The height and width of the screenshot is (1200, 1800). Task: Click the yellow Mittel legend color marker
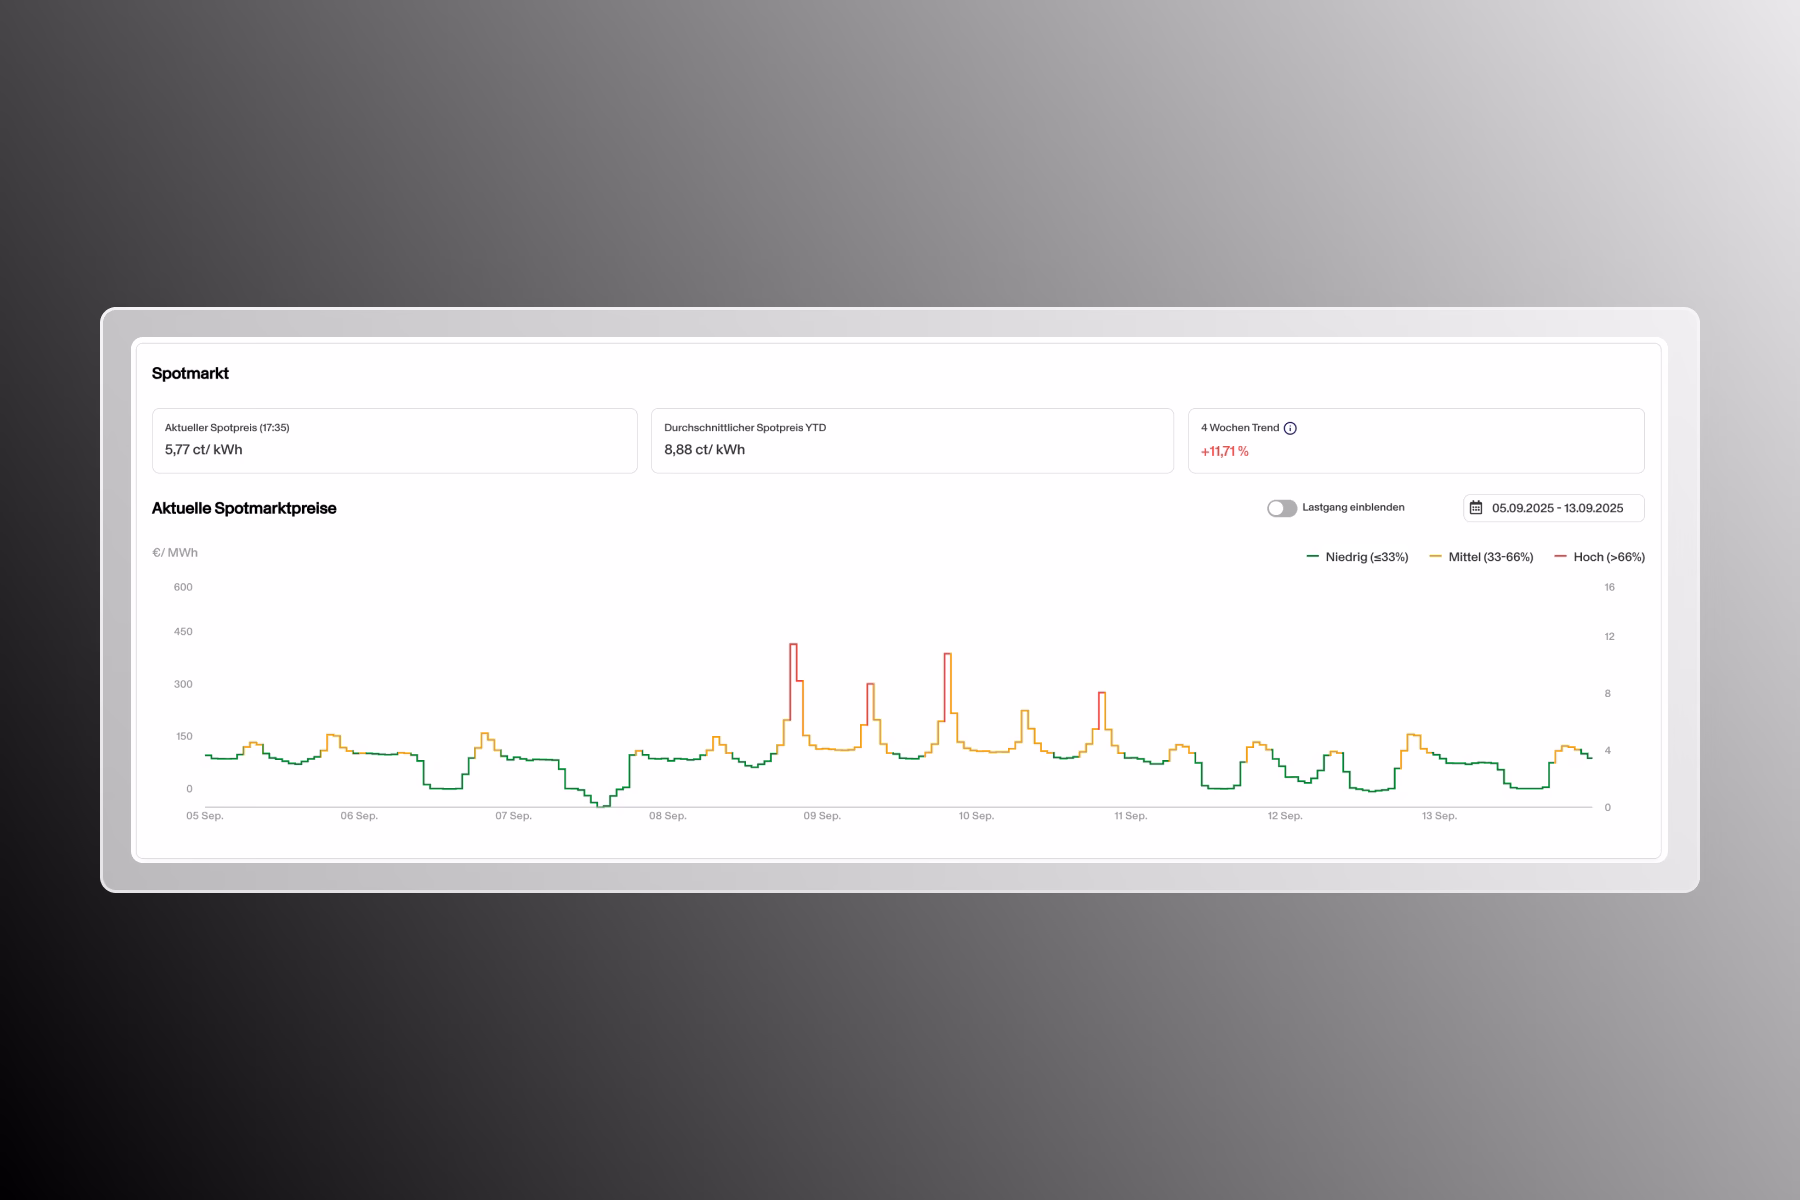click(1435, 556)
